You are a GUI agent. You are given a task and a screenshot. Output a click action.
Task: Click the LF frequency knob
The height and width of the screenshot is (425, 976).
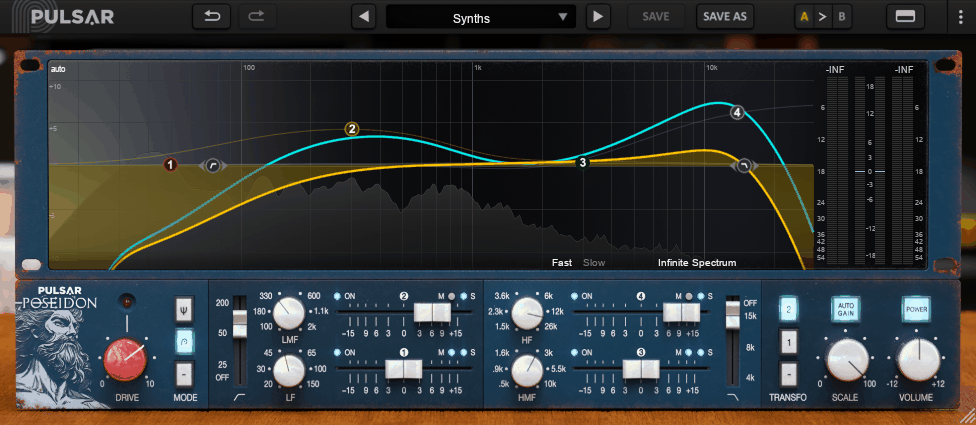click(289, 369)
